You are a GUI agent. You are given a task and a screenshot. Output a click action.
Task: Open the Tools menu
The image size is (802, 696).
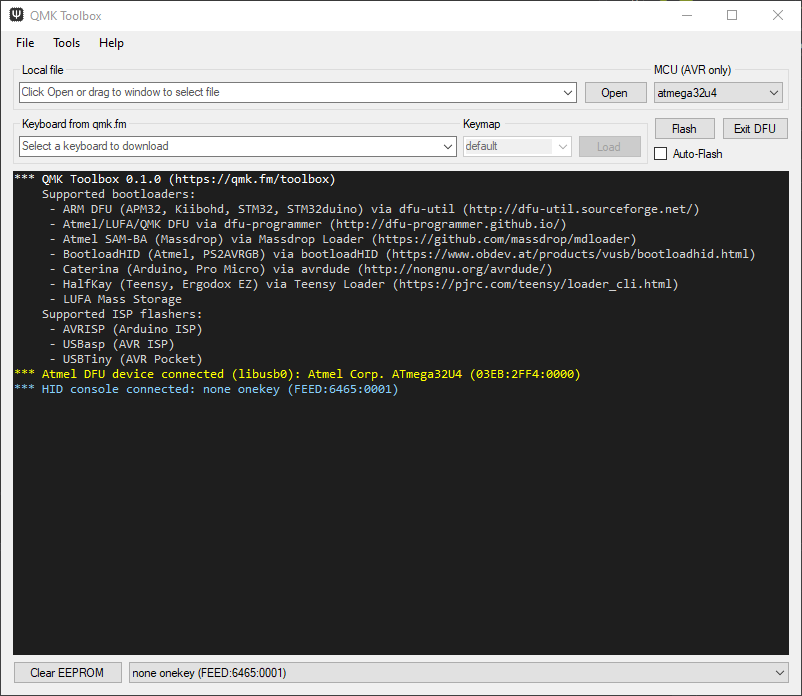pos(66,43)
